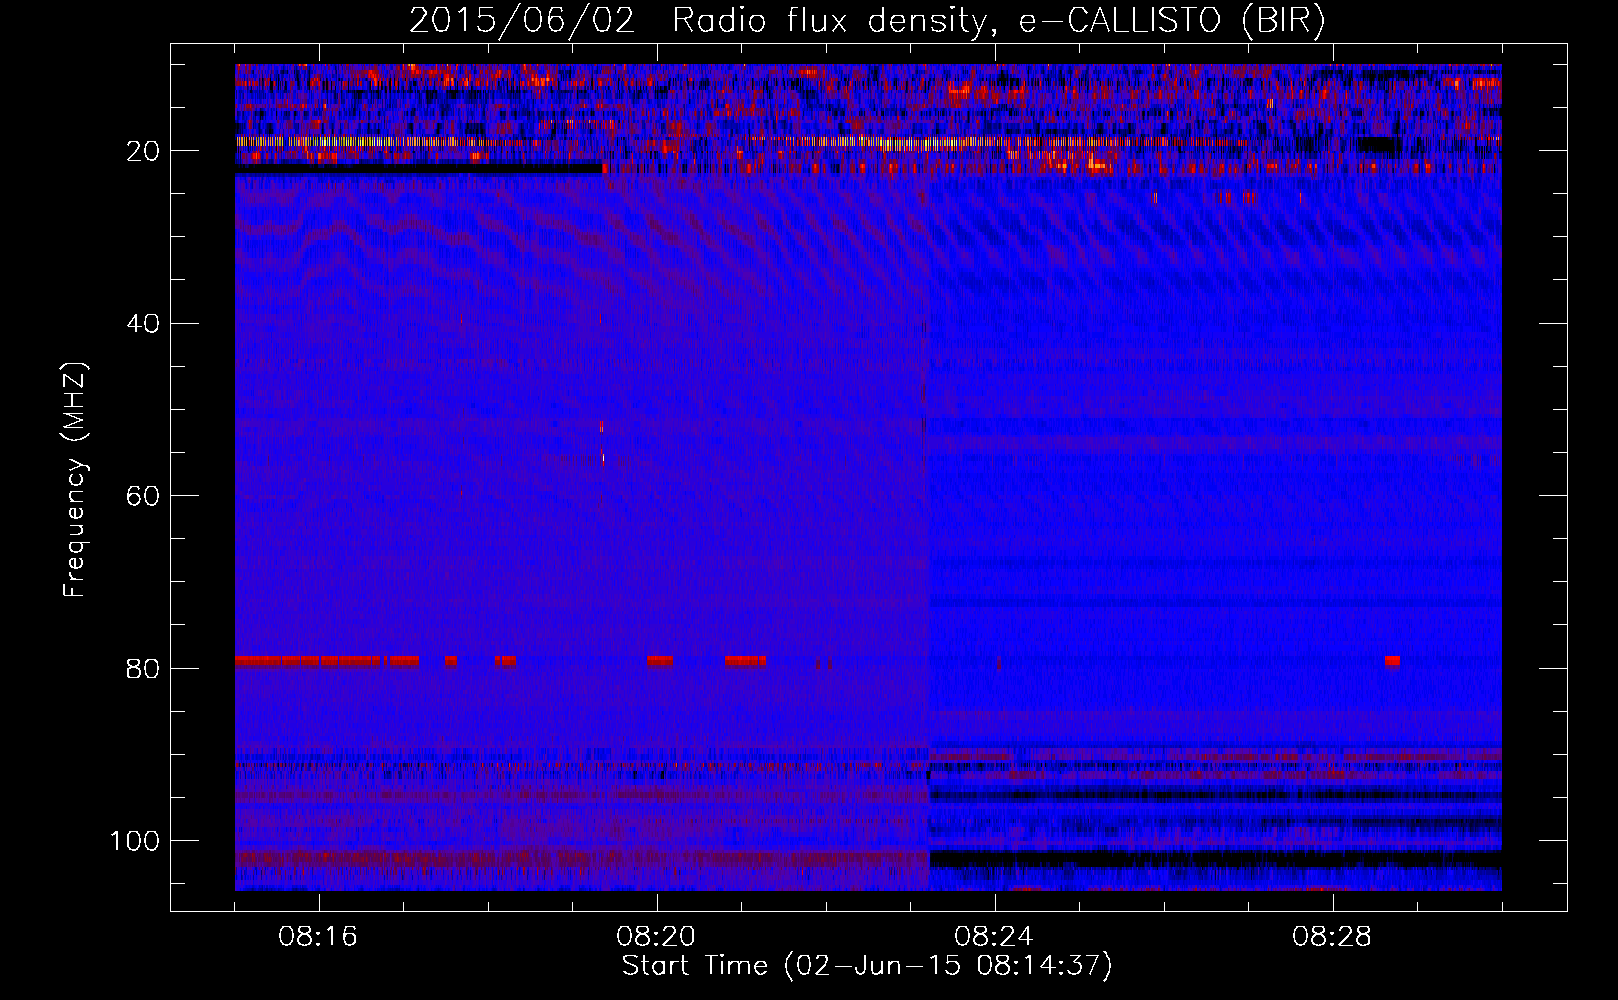This screenshot has width=1618, height=1000.
Task: Click the 08:24 time tick label
Action: coord(994,937)
